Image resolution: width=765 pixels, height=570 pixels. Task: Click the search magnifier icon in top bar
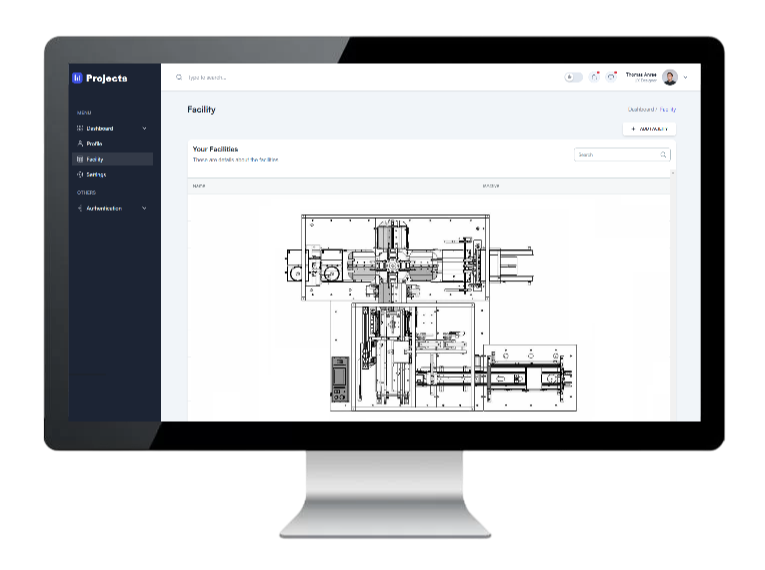point(179,77)
